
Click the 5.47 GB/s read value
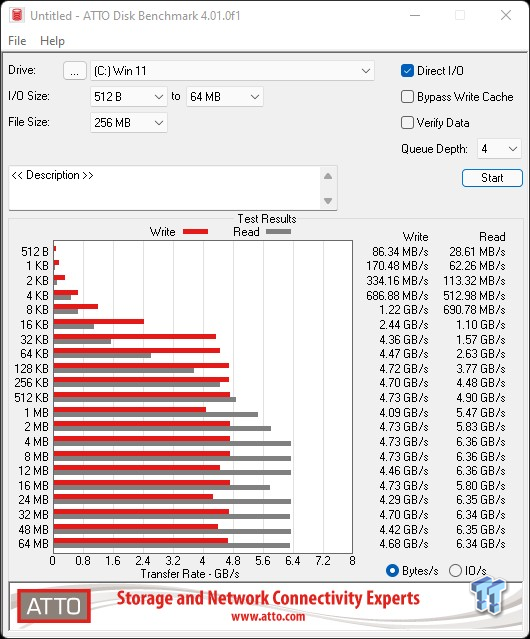pyautogui.click(x=481, y=413)
